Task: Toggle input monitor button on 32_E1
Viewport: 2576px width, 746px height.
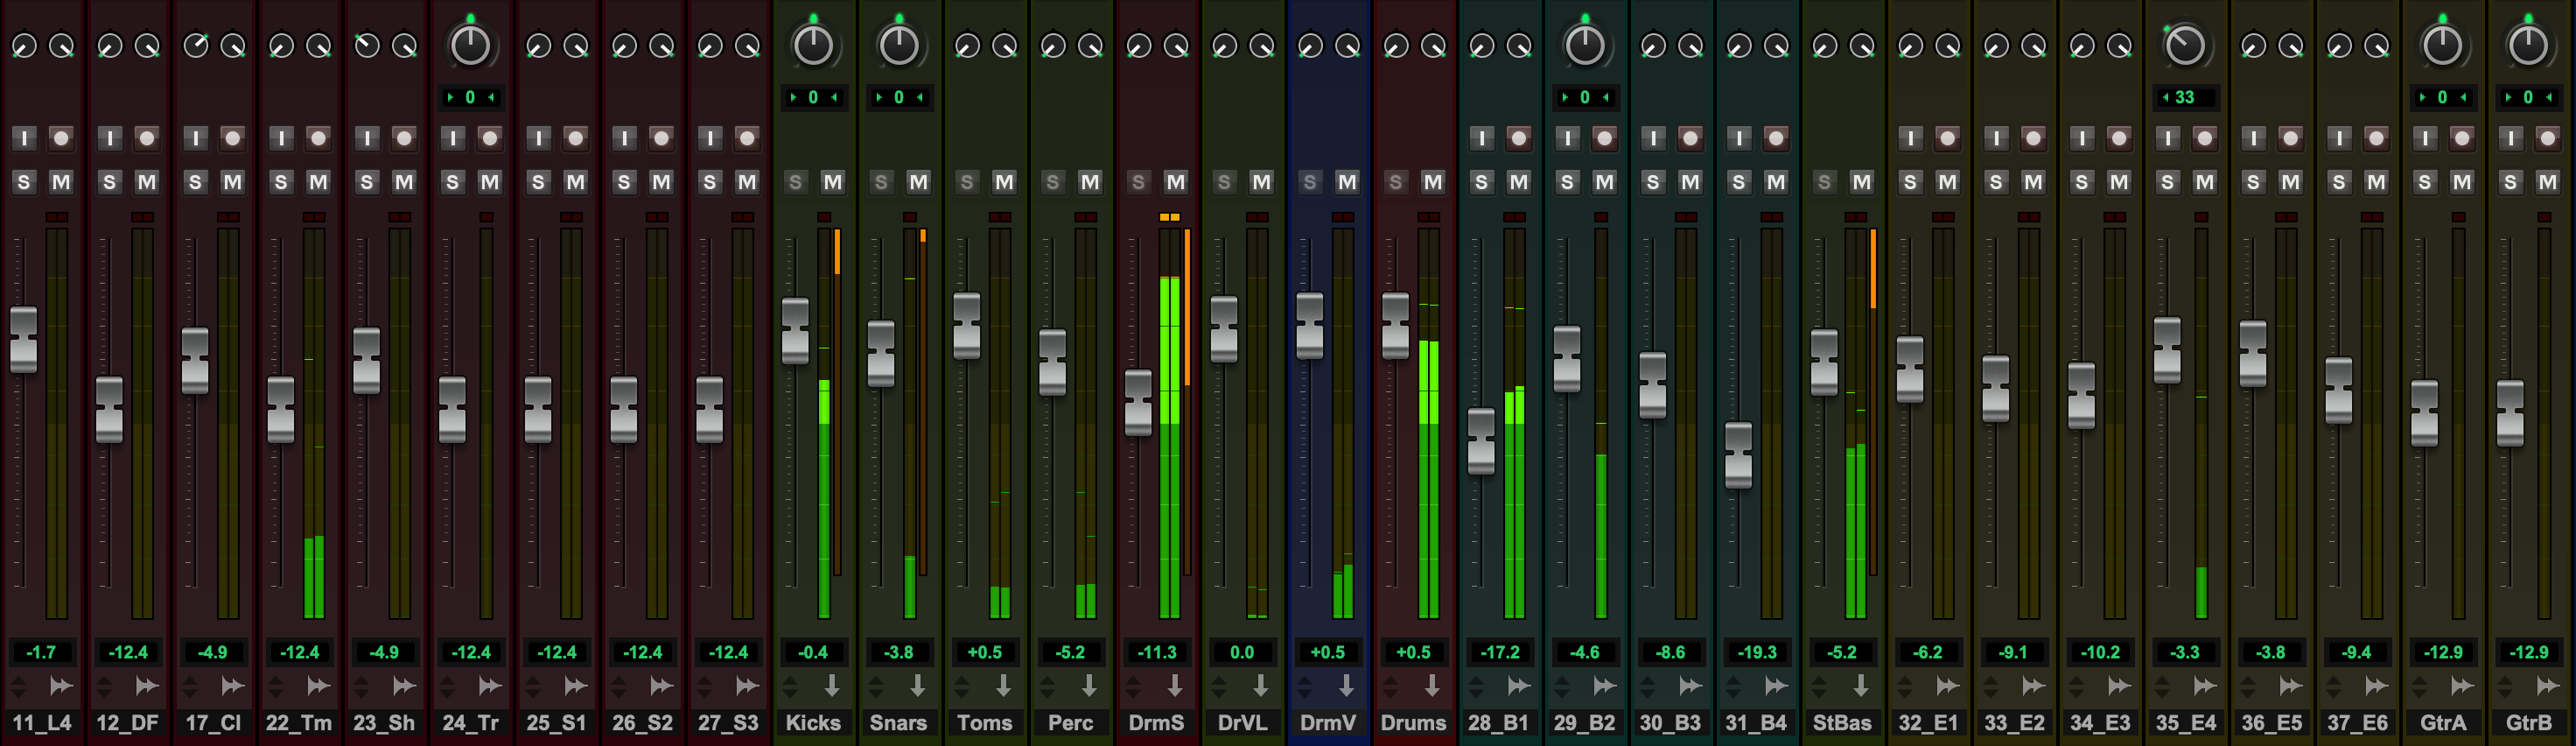Action: [1910, 138]
